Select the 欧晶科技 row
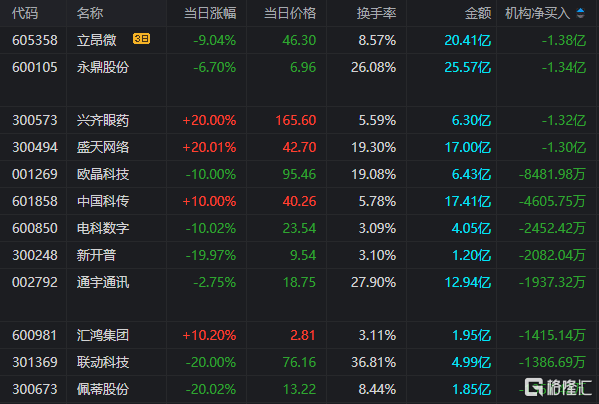Image resolution: width=599 pixels, height=404 pixels. pyautogui.click(x=300, y=175)
